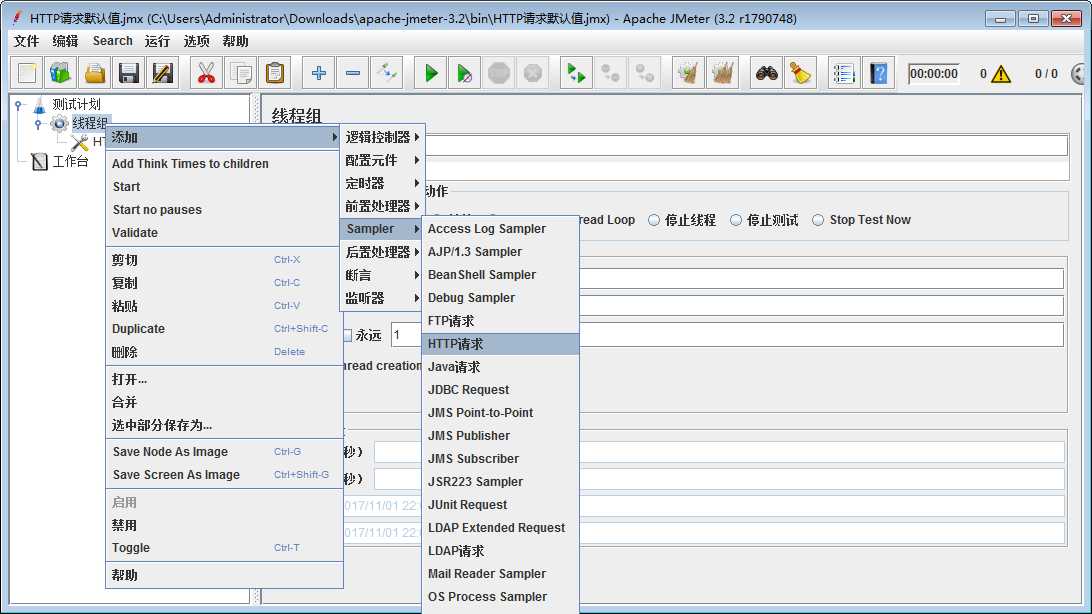The height and width of the screenshot is (614, 1092).
Task: Click the Expand All plus icon
Action: [319, 73]
